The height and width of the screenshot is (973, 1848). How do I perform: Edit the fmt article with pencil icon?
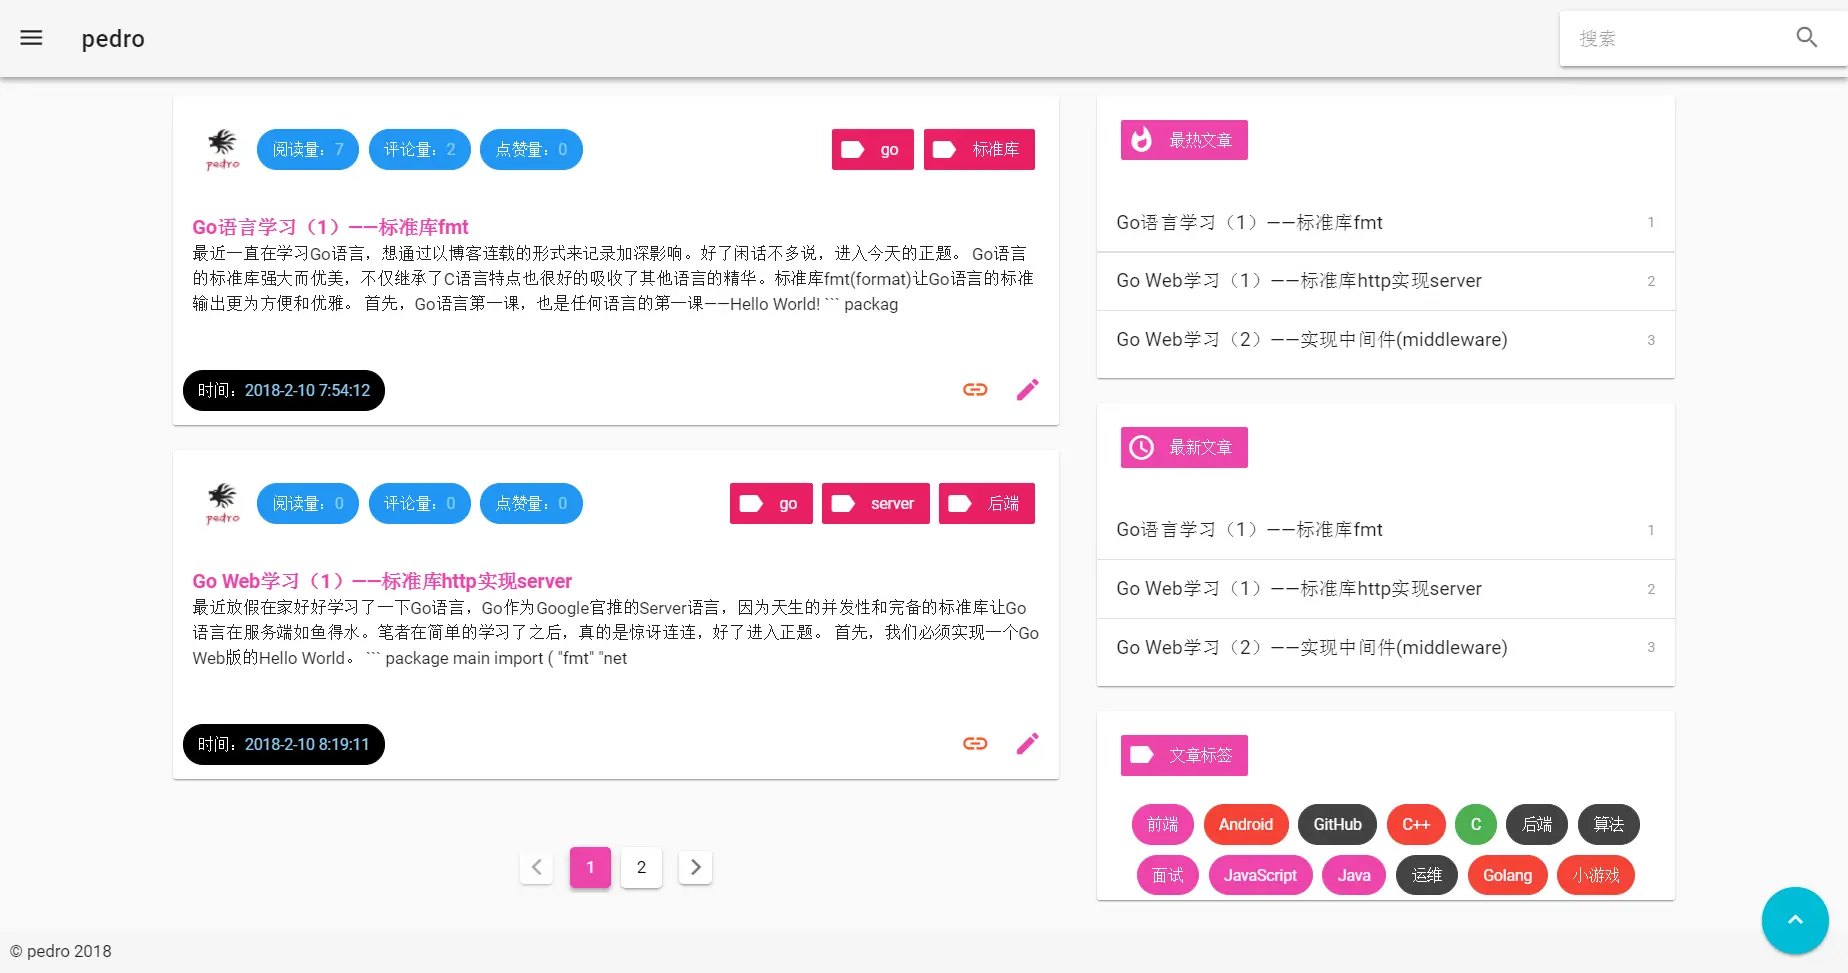coord(1027,389)
